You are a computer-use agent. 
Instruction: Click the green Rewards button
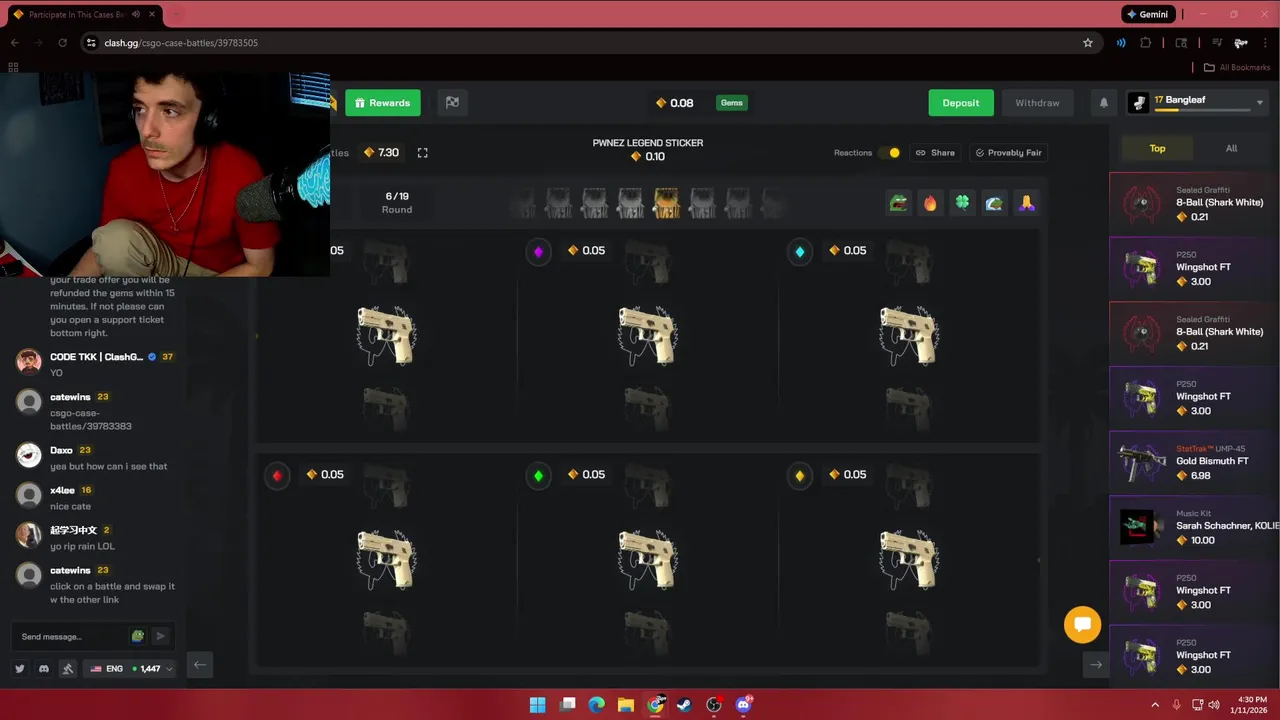383,103
